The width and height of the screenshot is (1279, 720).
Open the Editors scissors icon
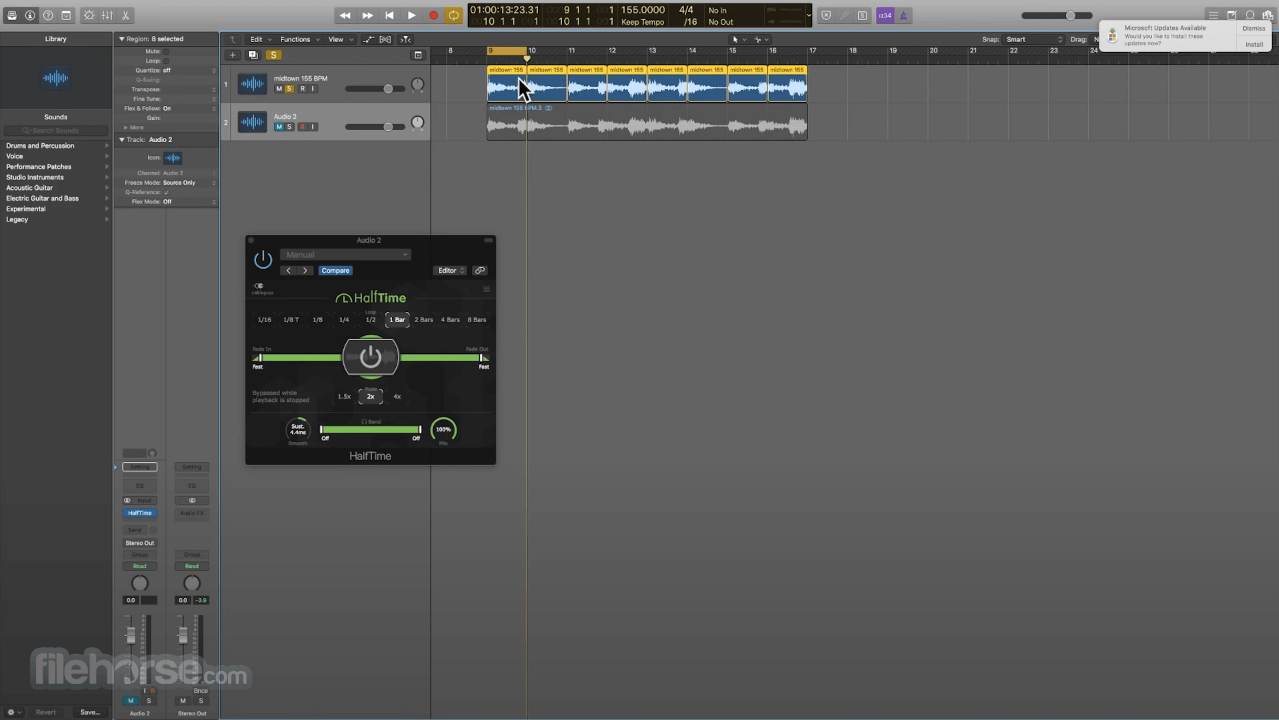127,15
